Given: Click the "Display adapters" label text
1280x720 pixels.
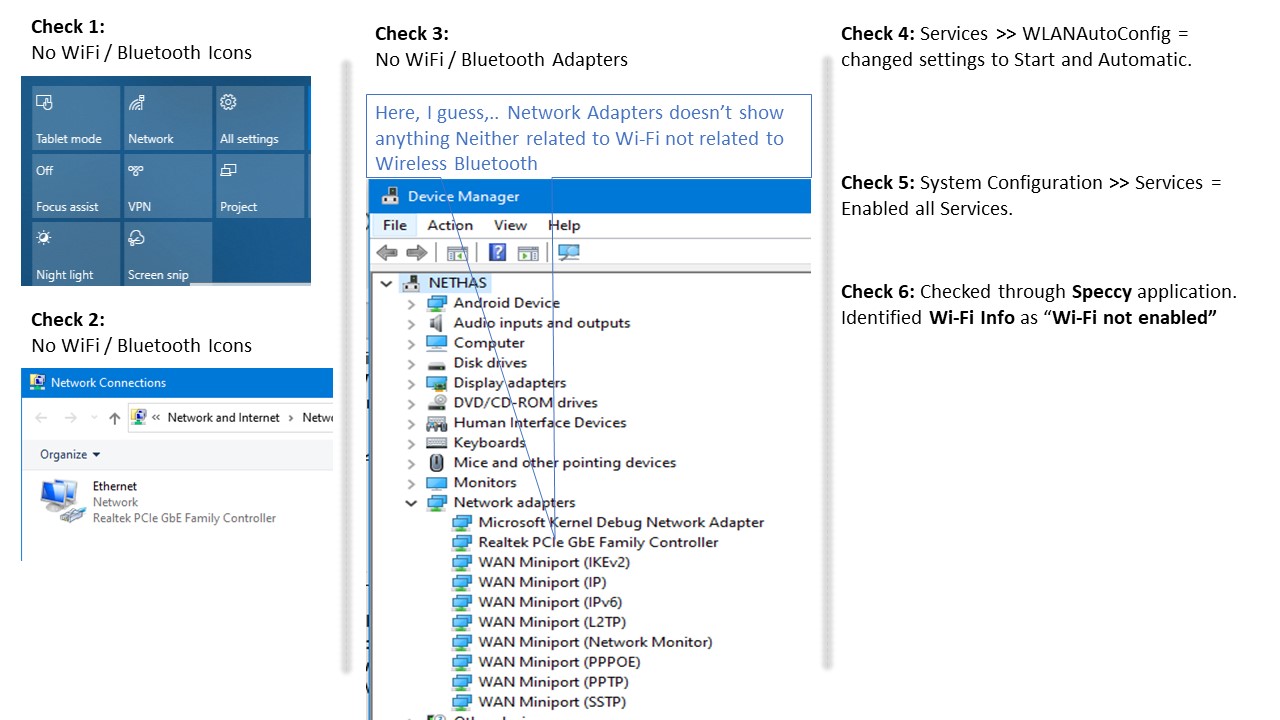Looking at the screenshot, I should pyautogui.click(x=510, y=382).
